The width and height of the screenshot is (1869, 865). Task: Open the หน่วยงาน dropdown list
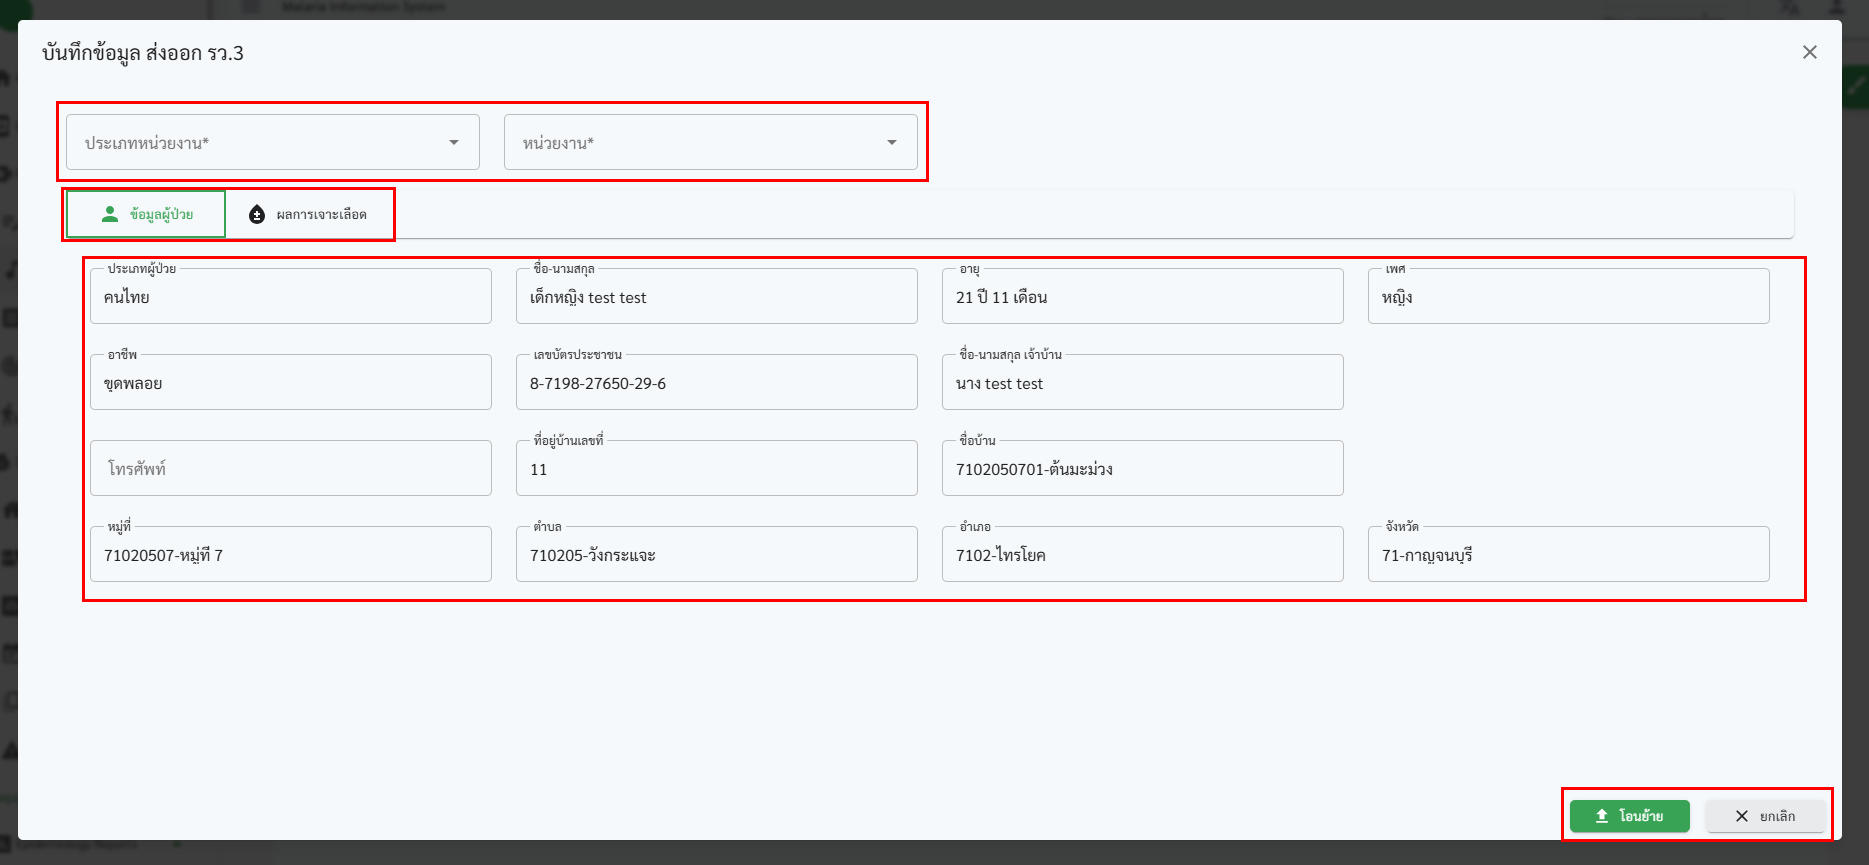point(710,143)
